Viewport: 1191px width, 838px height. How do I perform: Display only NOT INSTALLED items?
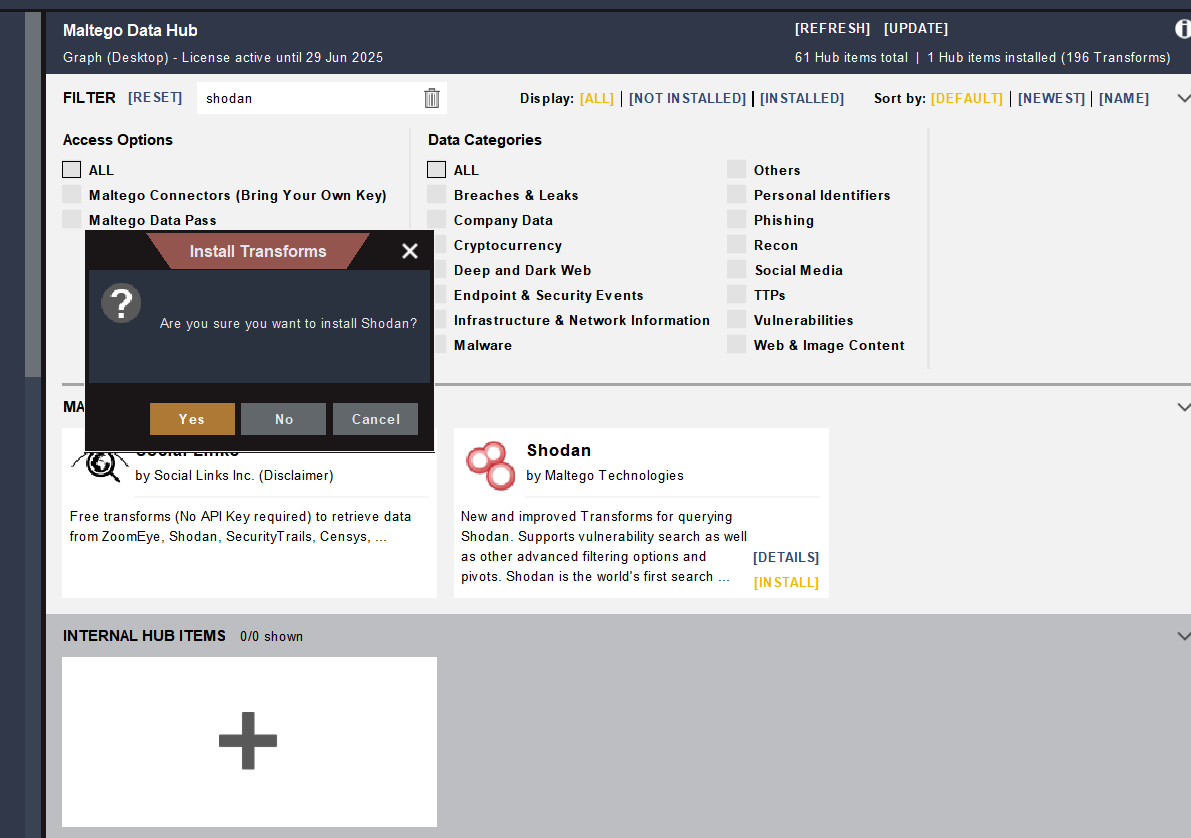[687, 98]
